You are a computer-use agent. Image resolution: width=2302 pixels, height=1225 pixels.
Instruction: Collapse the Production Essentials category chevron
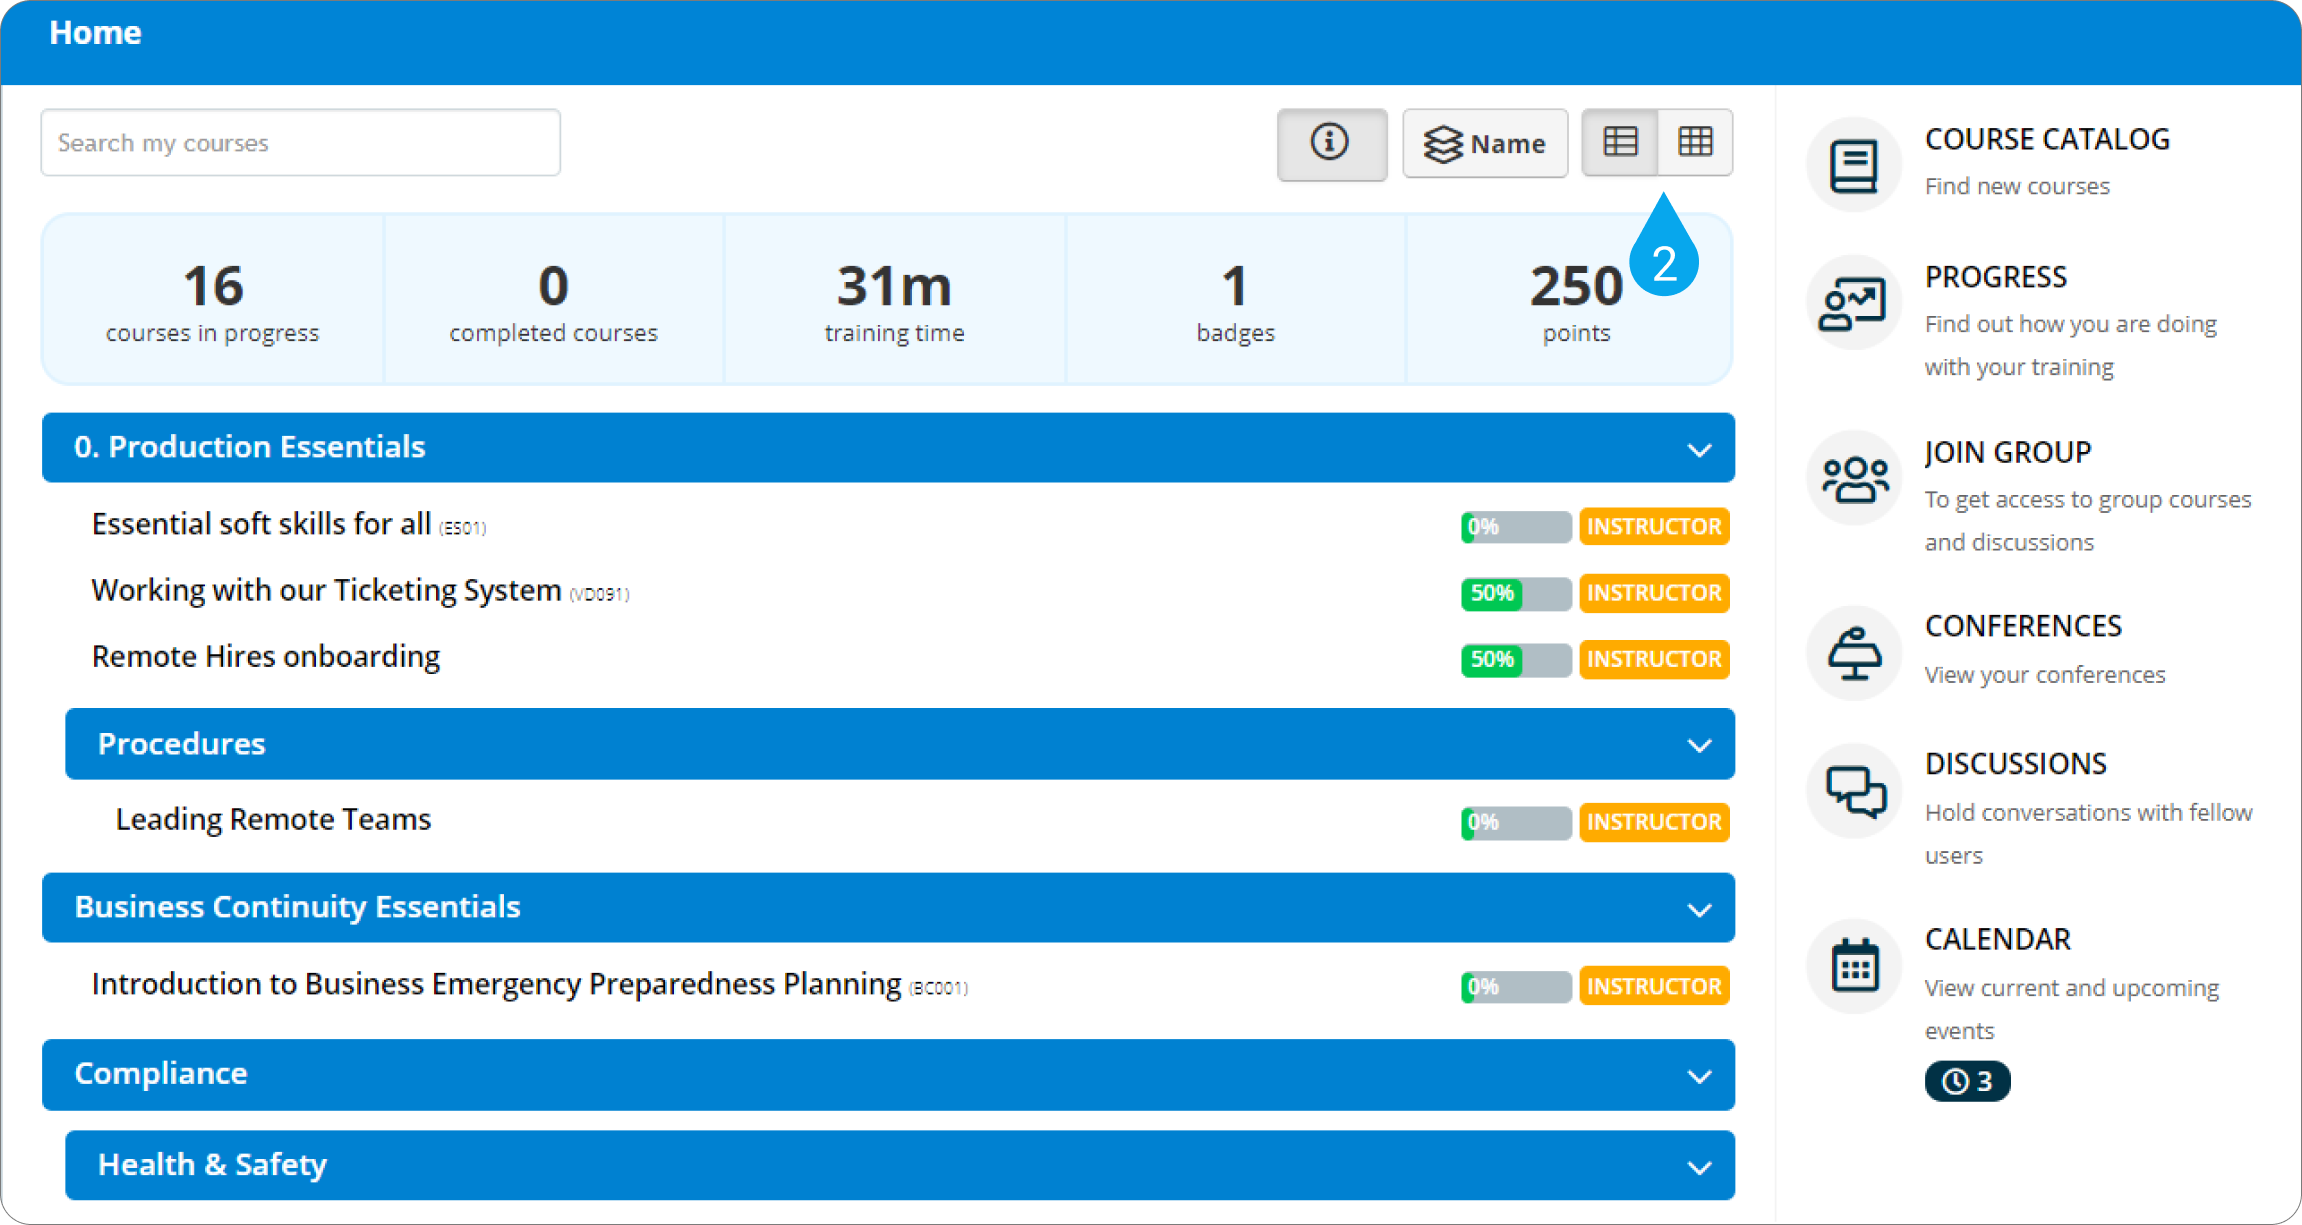point(1698,450)
